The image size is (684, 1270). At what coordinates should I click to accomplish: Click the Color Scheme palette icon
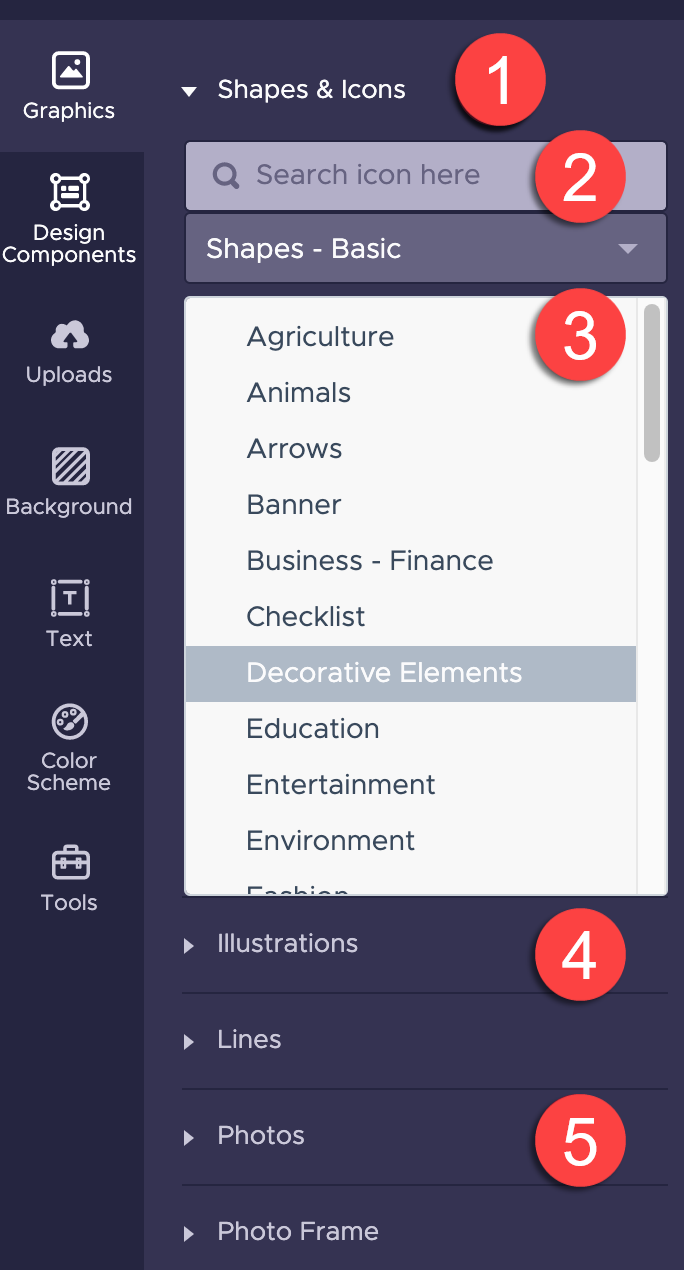69,722
